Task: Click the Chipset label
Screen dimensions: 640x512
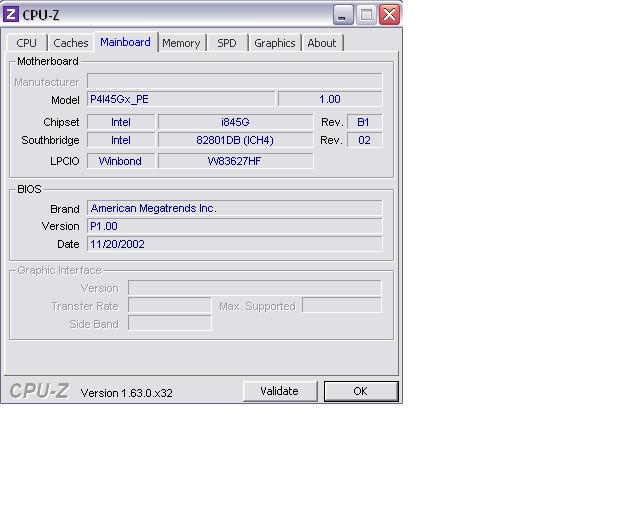Action: pos(61,122)
